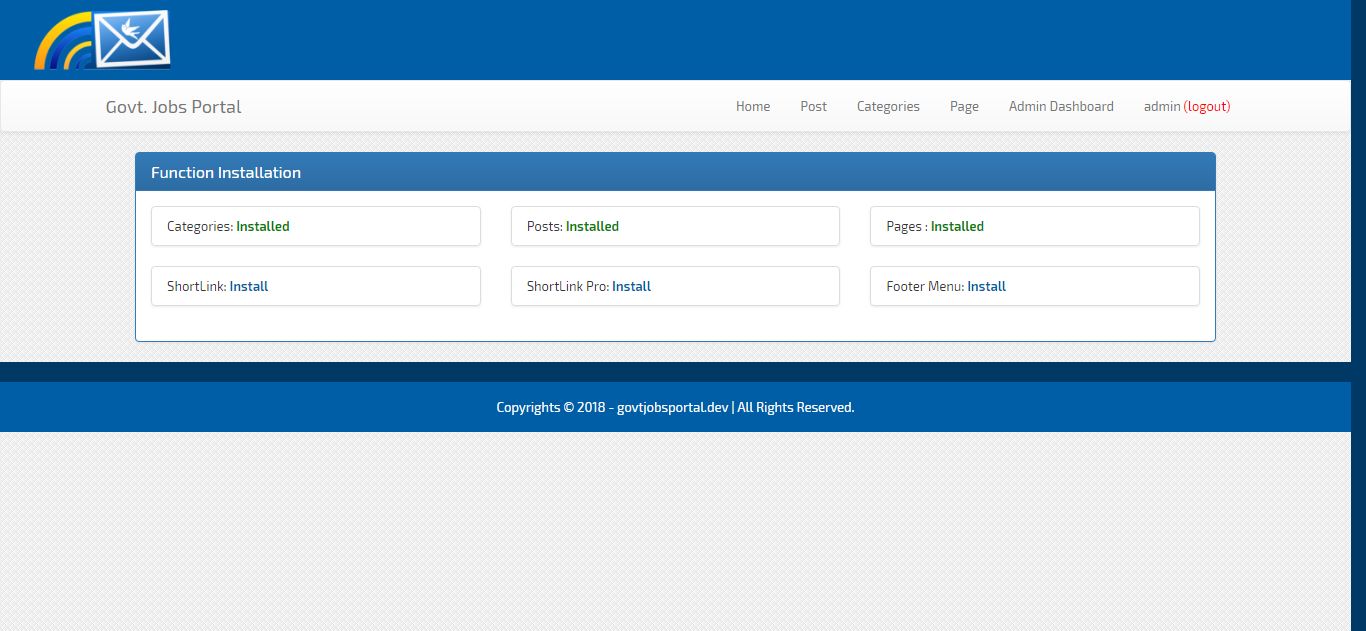This screenshot has height=631, width=1366.
Task: Install the ShortLink Pro function
Action: 631,286
